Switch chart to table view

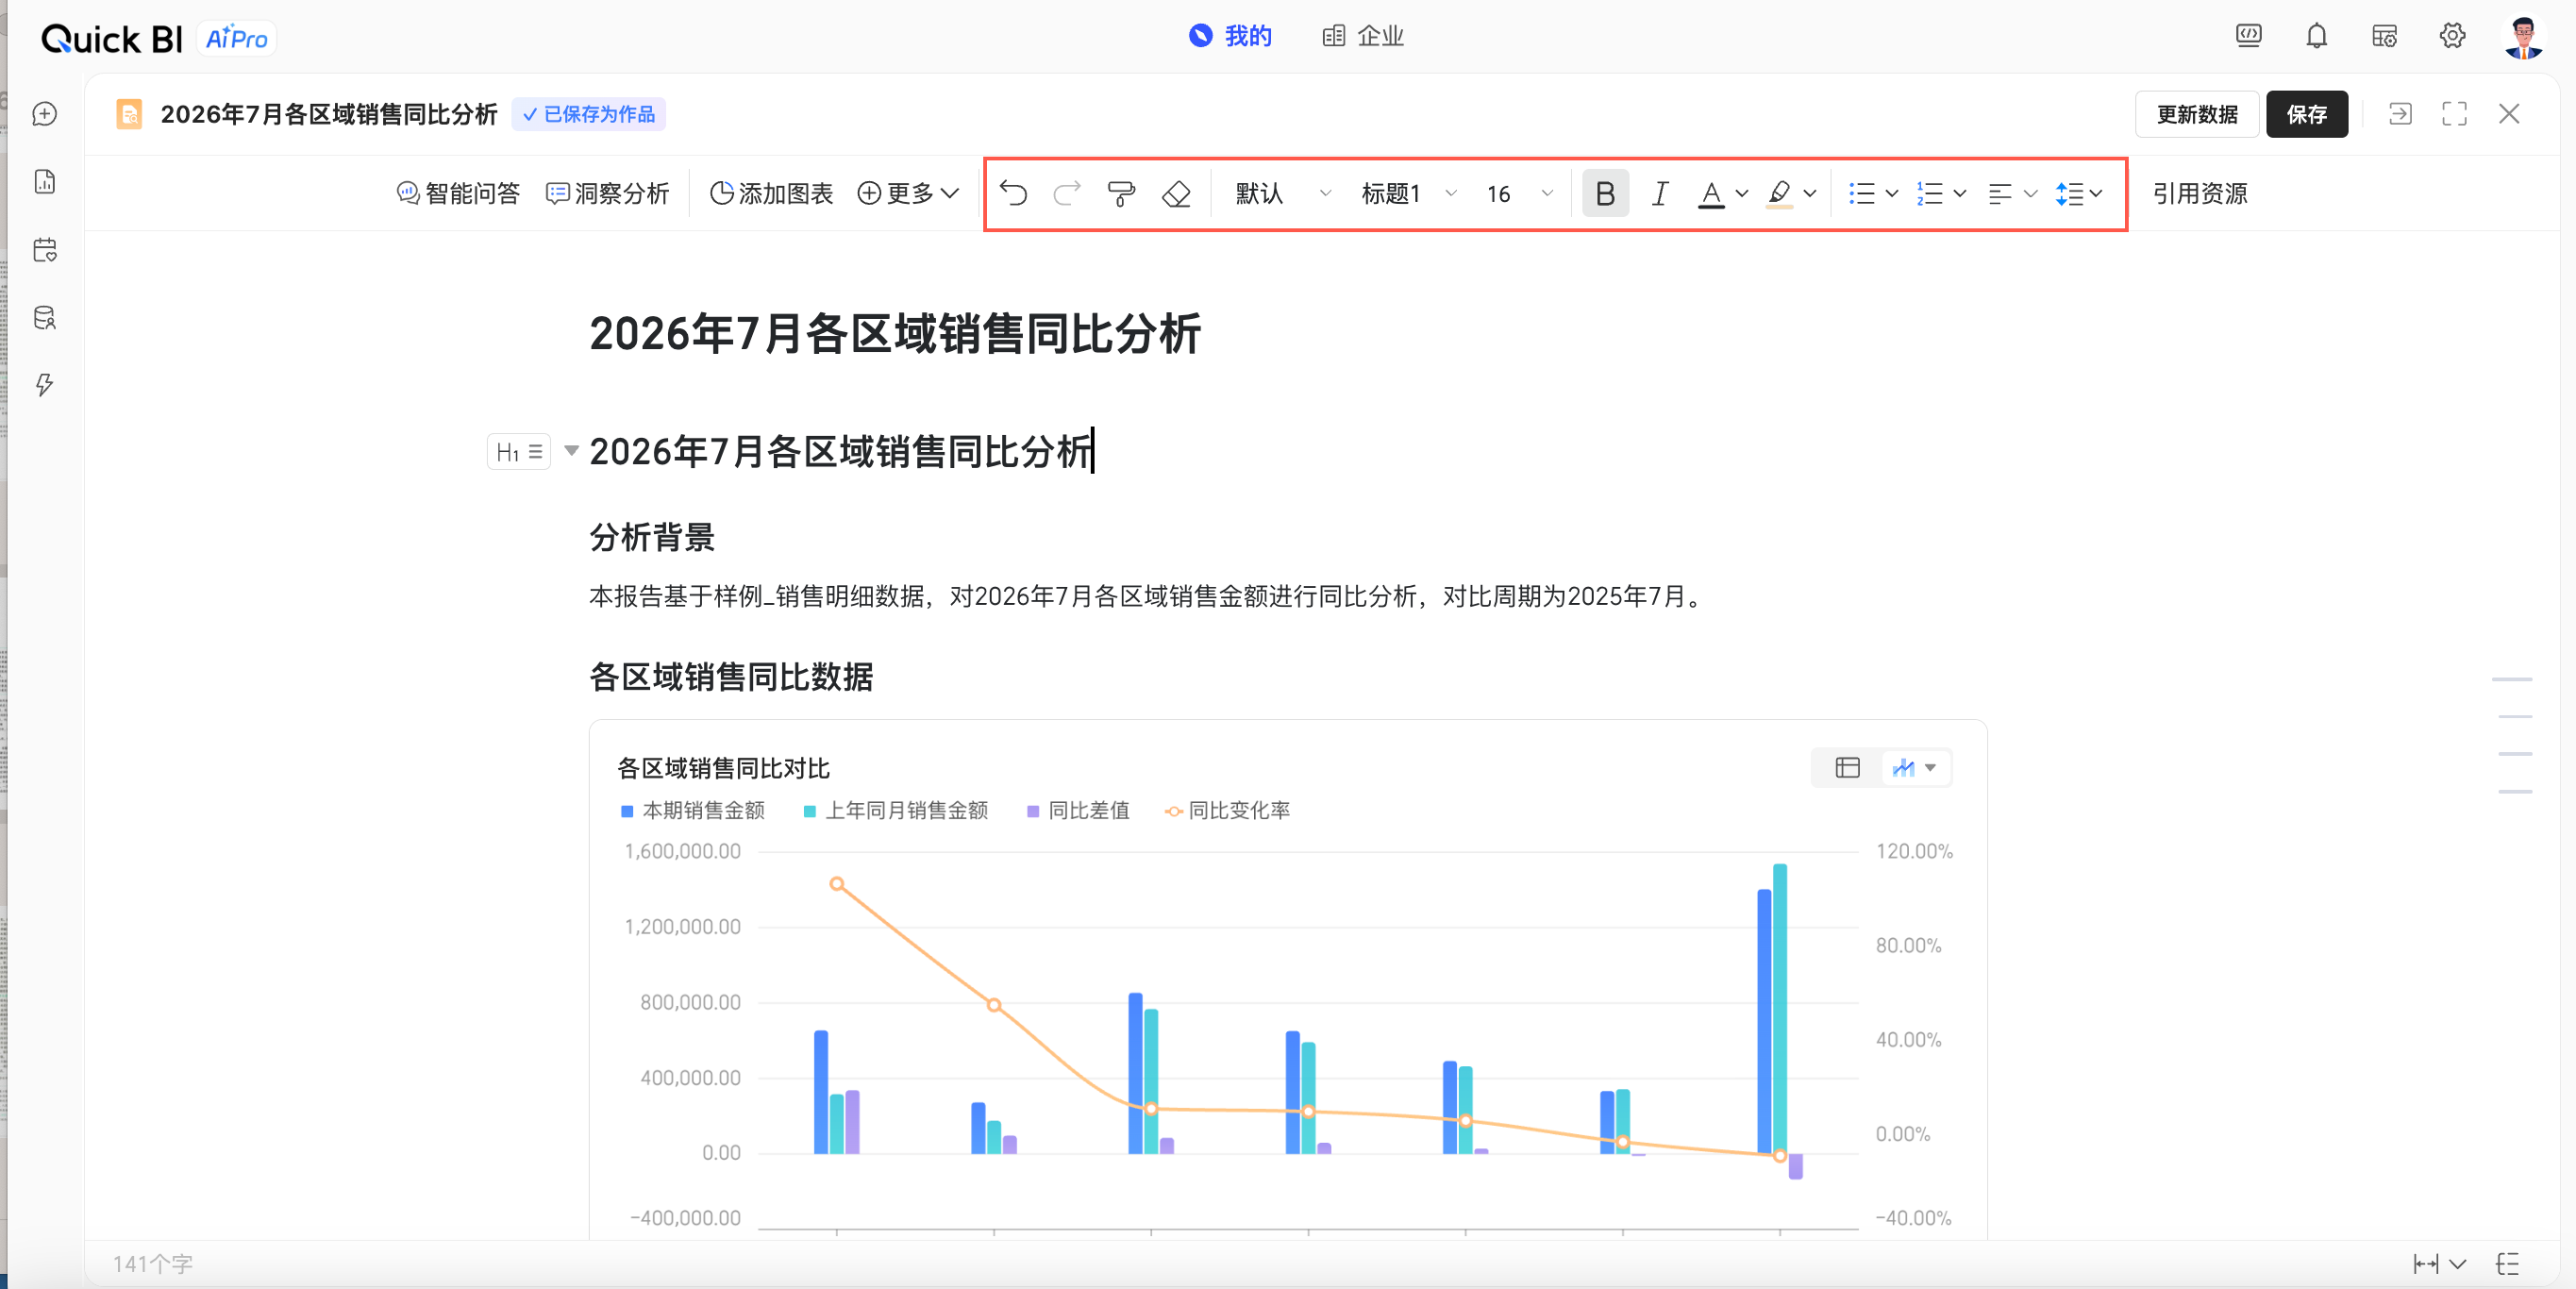click(x=1847, y=767)
